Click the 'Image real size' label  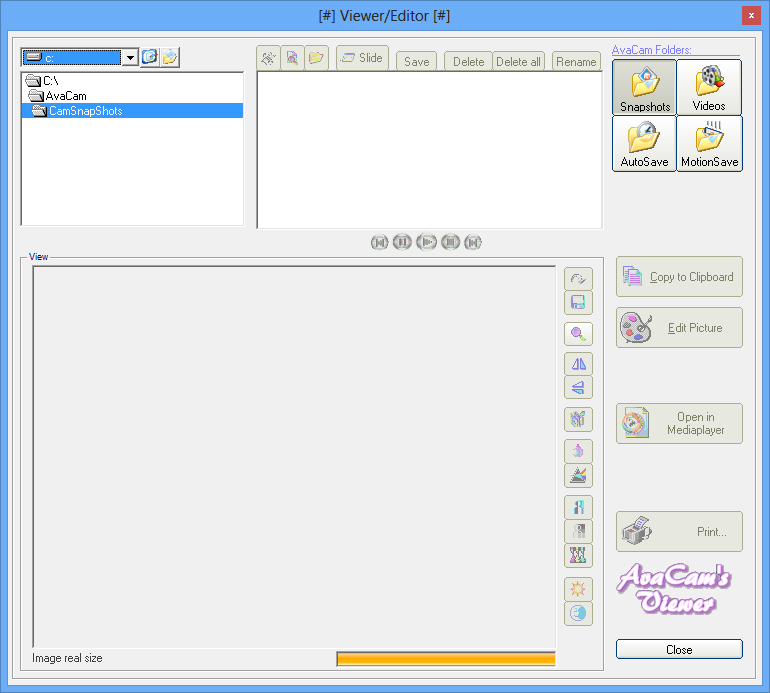[x=67, y=658]
